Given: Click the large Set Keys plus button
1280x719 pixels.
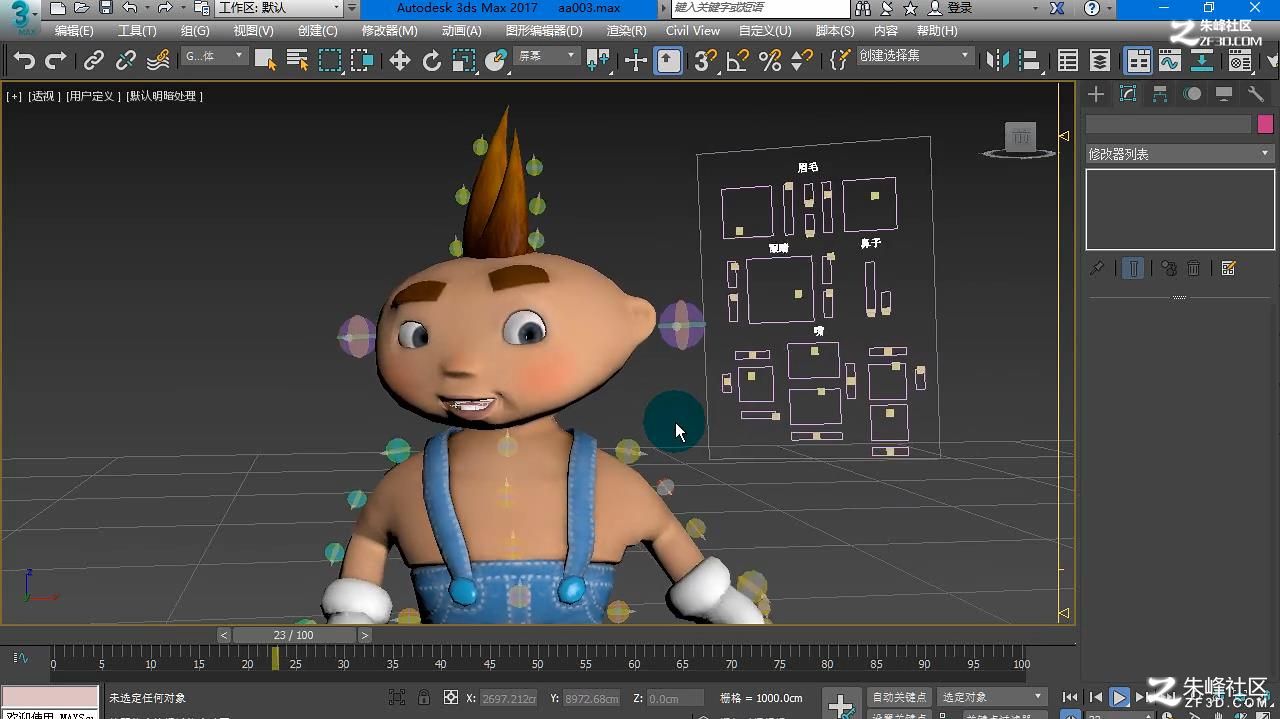Looking at the screenshot, I should pyautogui.click(x=841, y=704).
